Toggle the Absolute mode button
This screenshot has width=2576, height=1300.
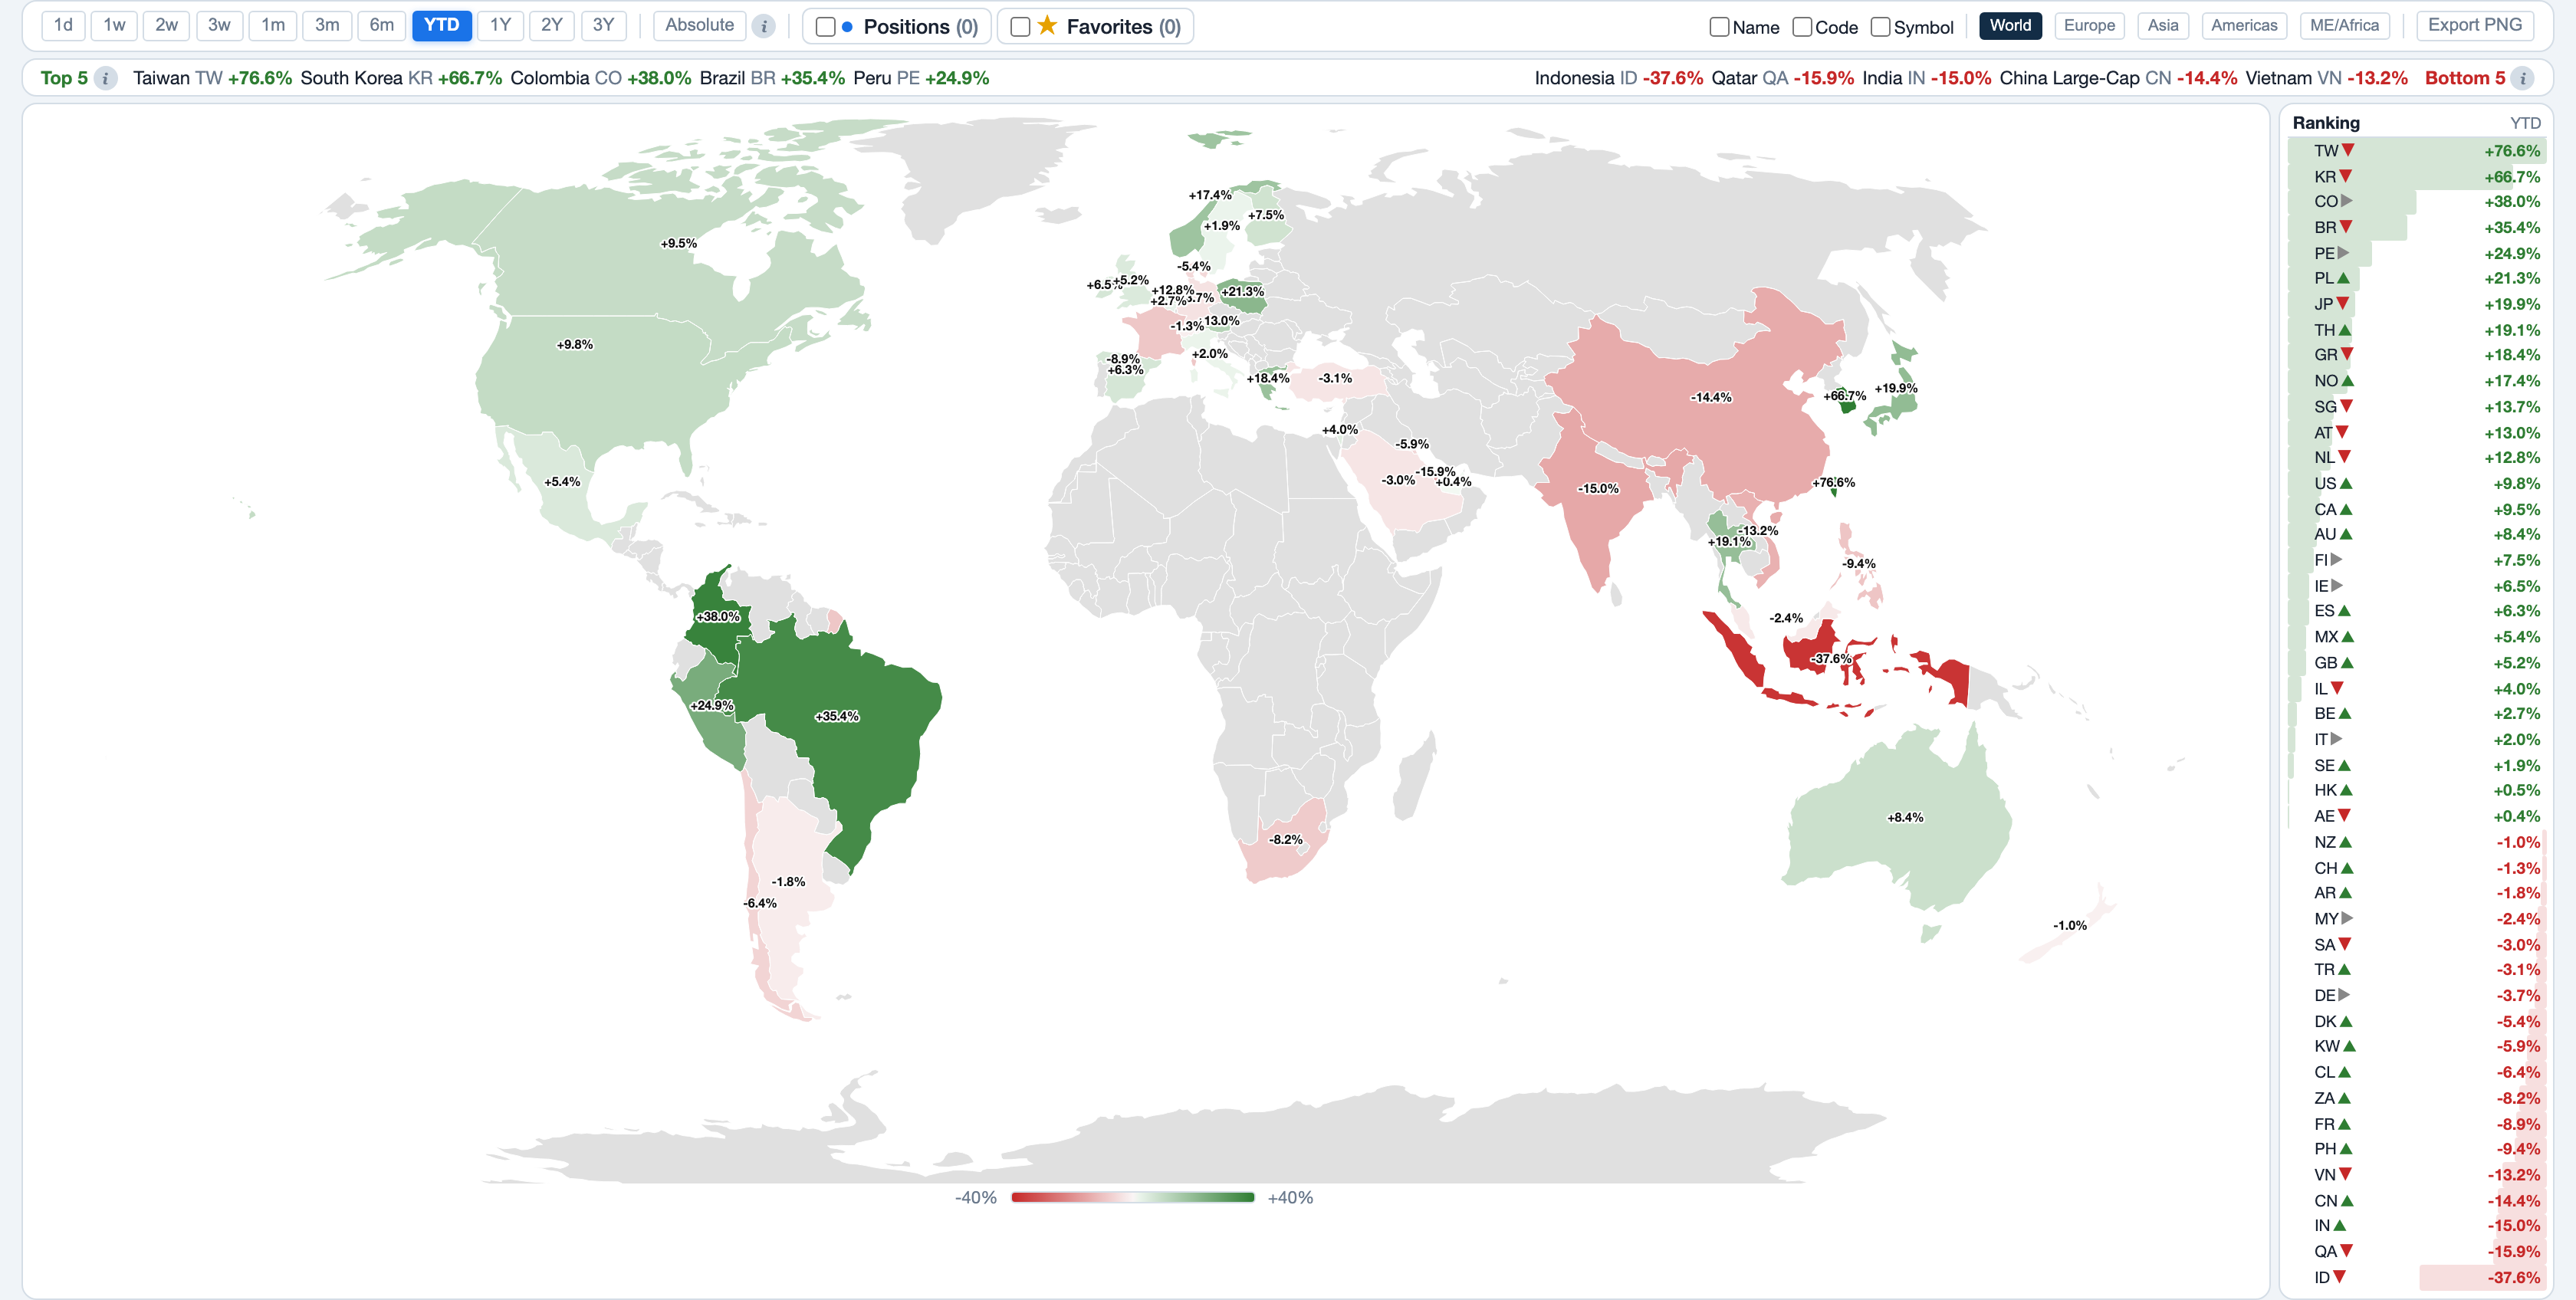coord(699,26)
